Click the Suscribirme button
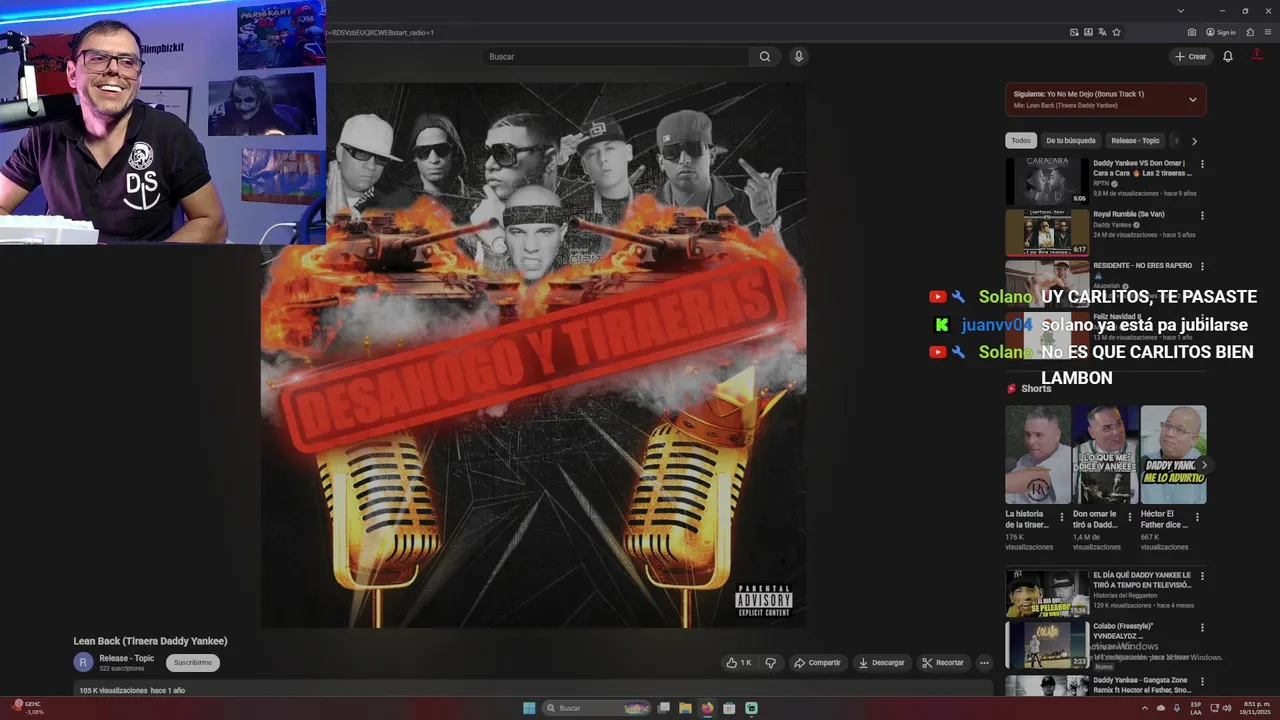 (192, 662)
